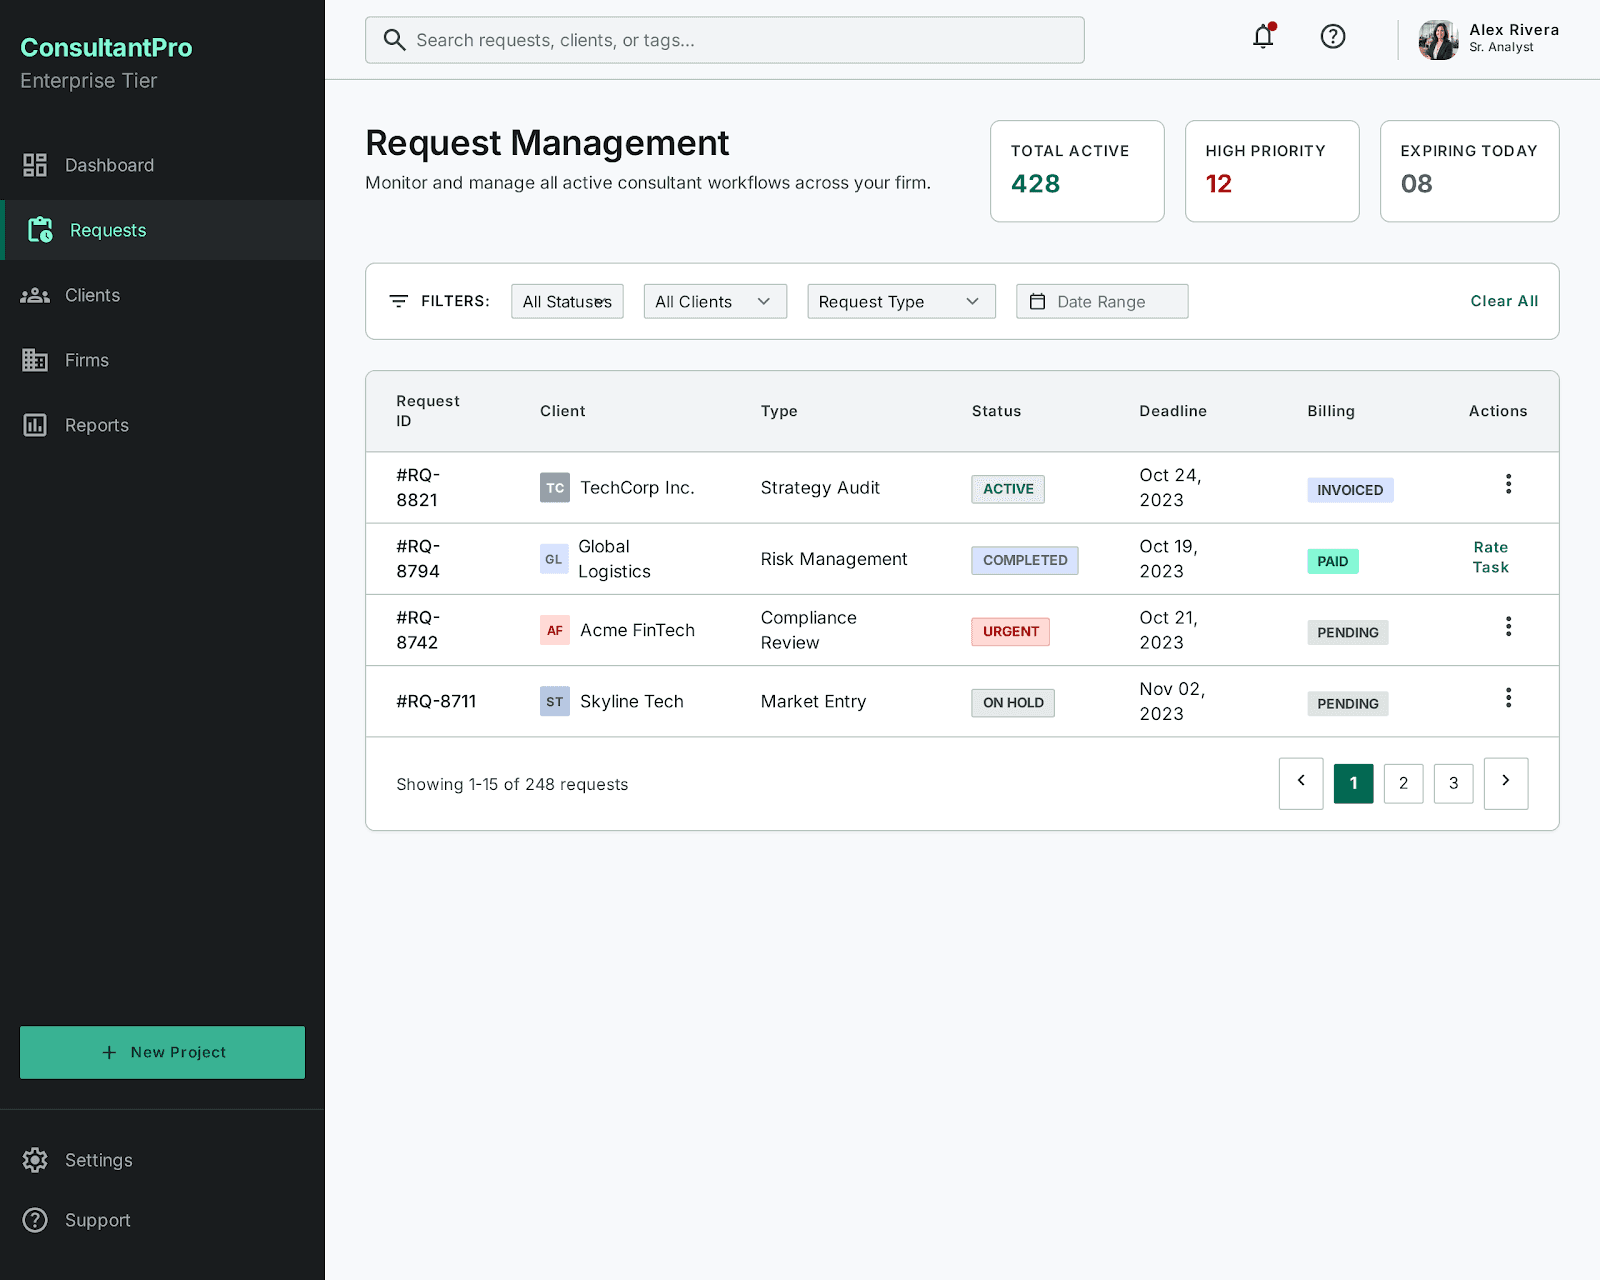1600x1280 pixels.
Task: Go to next page arrow
Action: click(1506, 783)
